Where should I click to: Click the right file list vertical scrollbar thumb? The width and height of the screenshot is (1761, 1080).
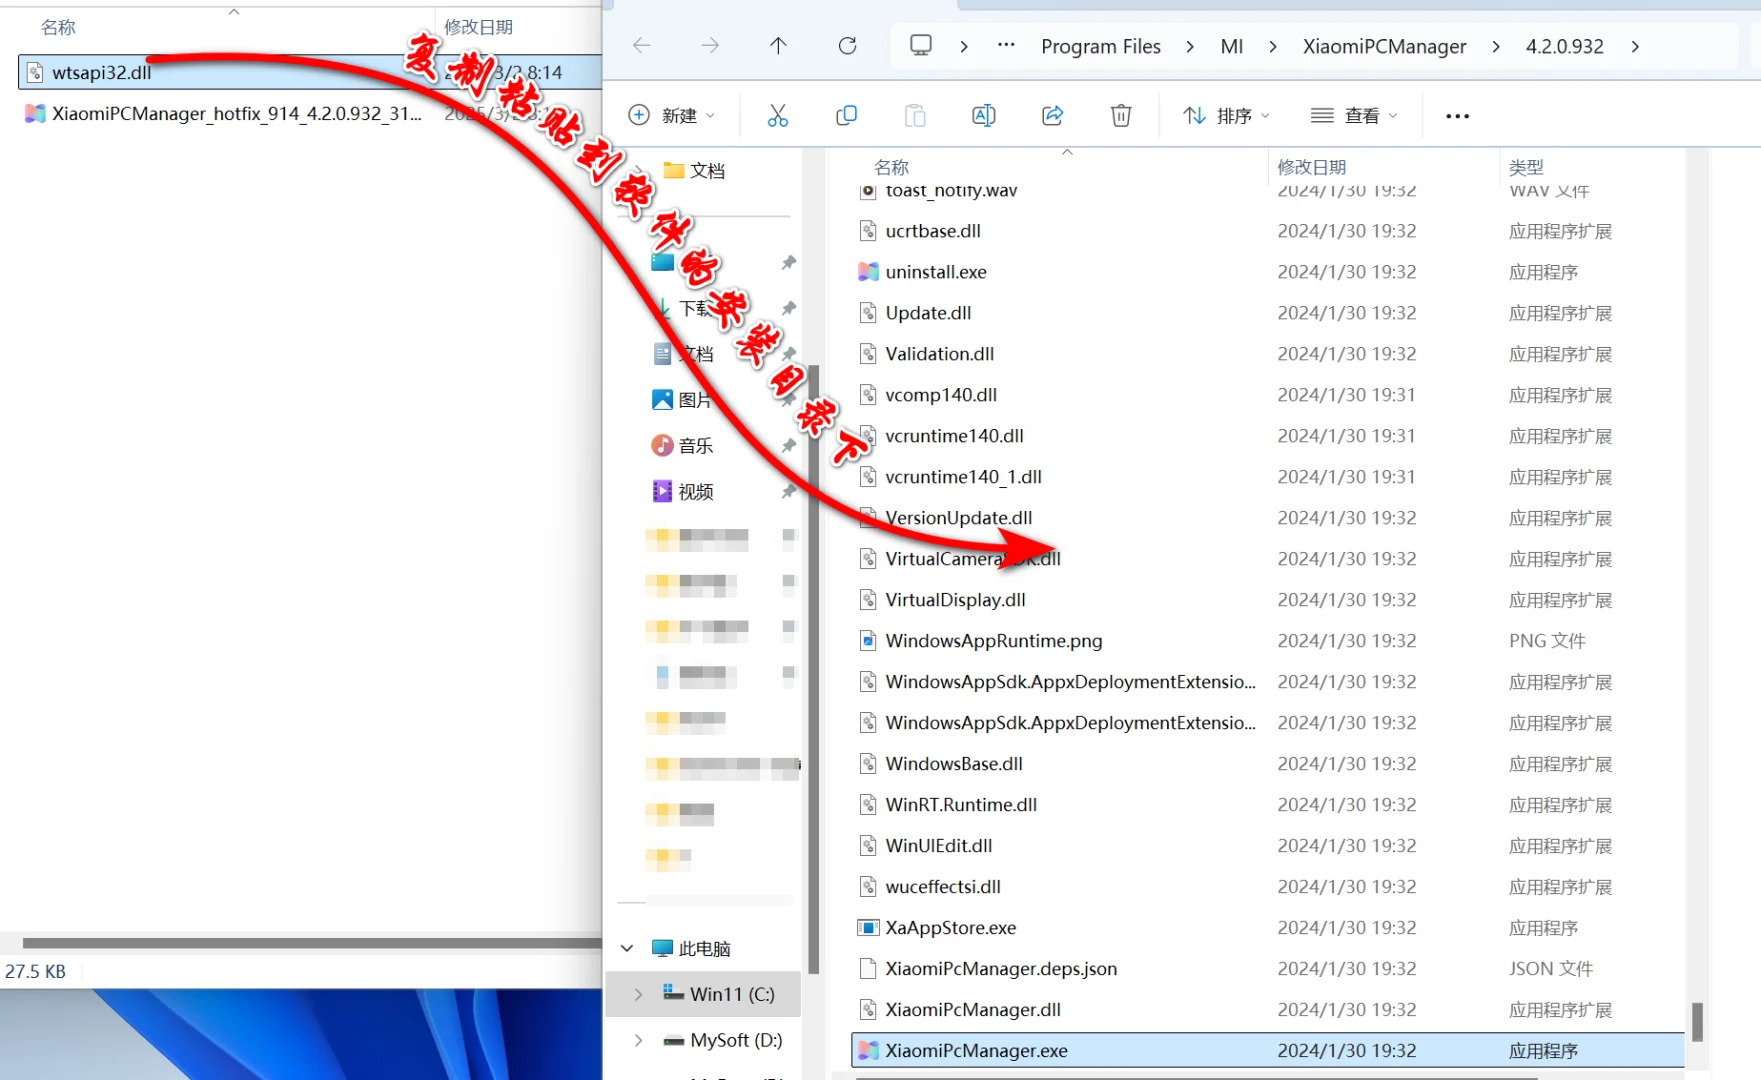(1696, 1022)
